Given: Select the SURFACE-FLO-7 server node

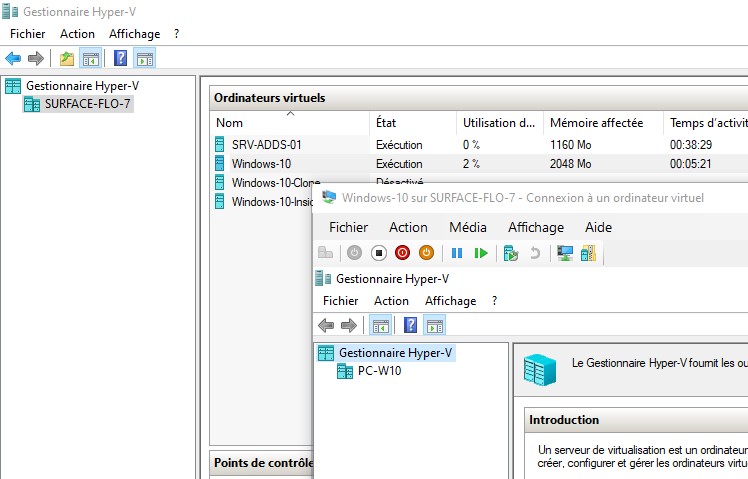Looking at the screenshot, I should [87, 104].
